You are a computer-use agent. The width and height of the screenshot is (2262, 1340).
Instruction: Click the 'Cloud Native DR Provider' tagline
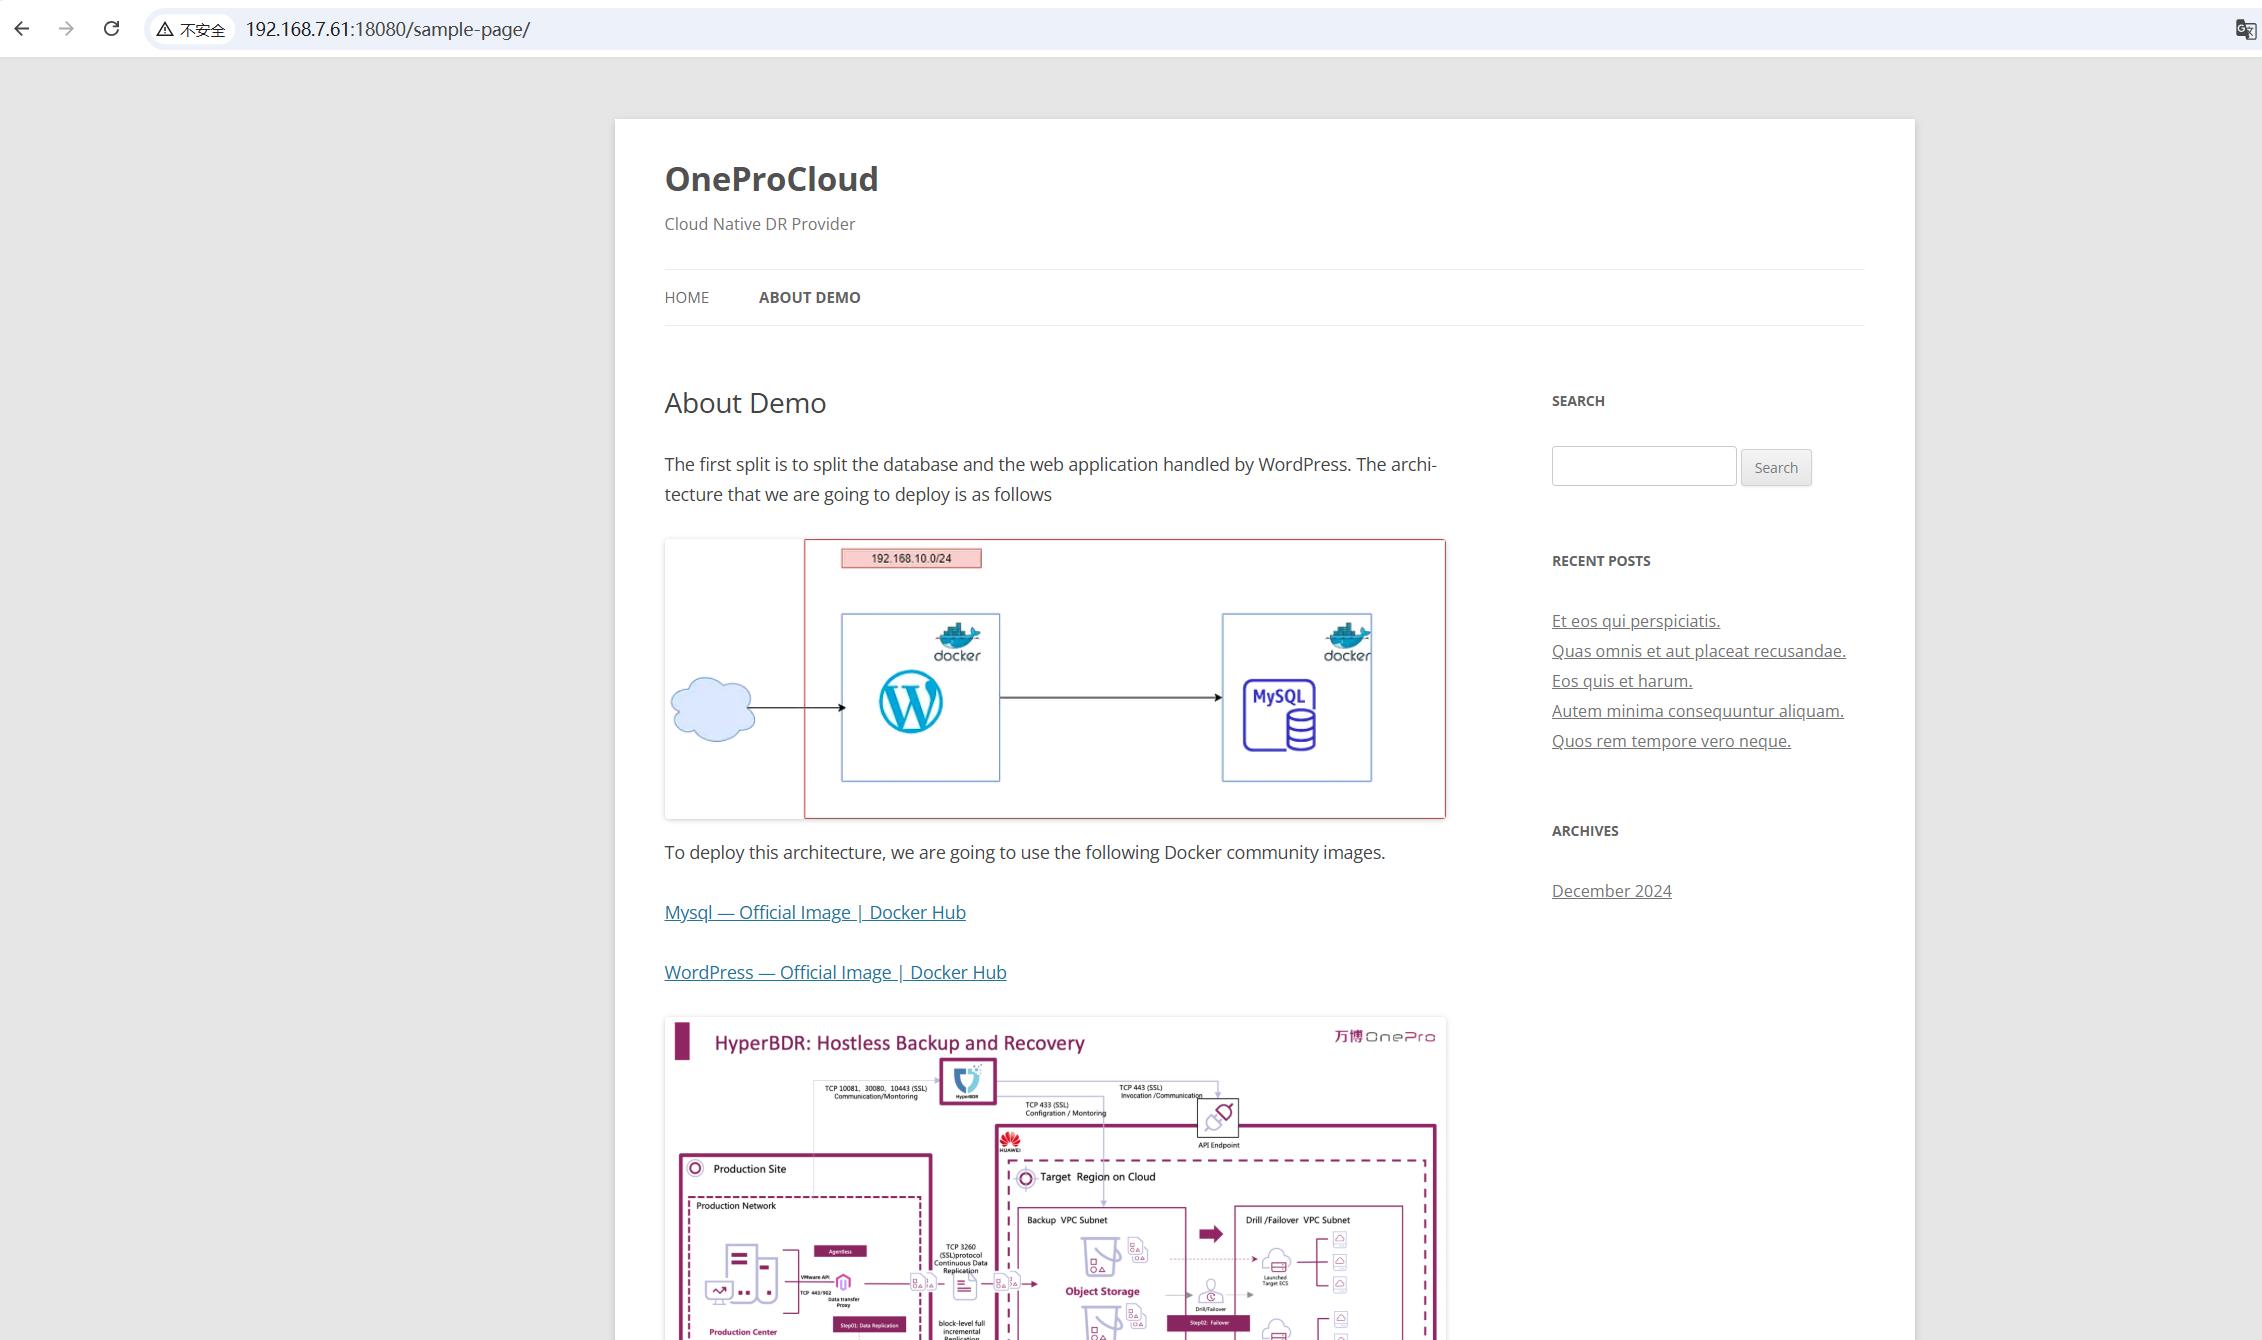759,224
